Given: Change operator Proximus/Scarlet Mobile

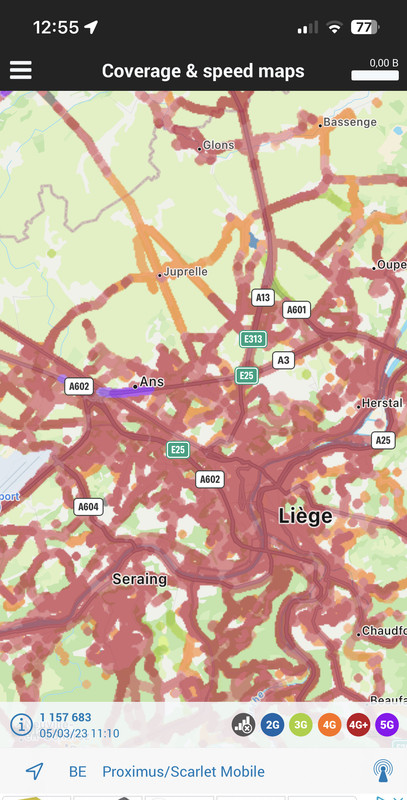Looking at the screenshot, I should click(x=184, y=771).
